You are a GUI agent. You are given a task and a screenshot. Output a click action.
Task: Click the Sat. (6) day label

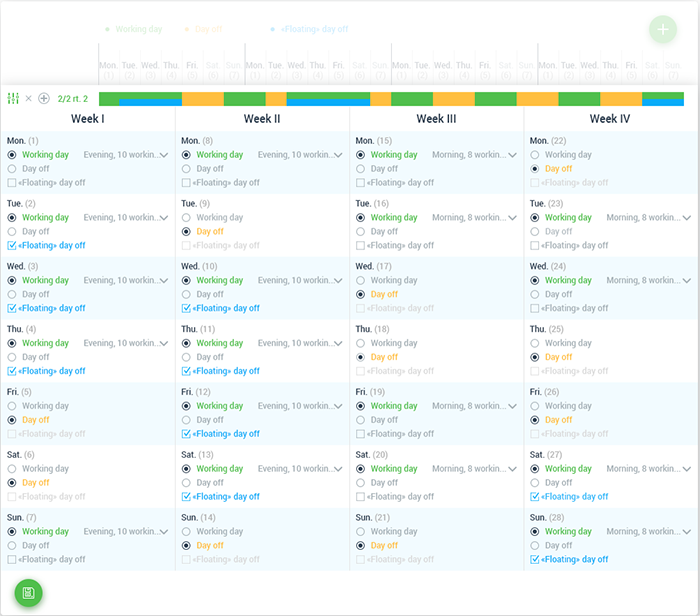[x=21, y=455]
